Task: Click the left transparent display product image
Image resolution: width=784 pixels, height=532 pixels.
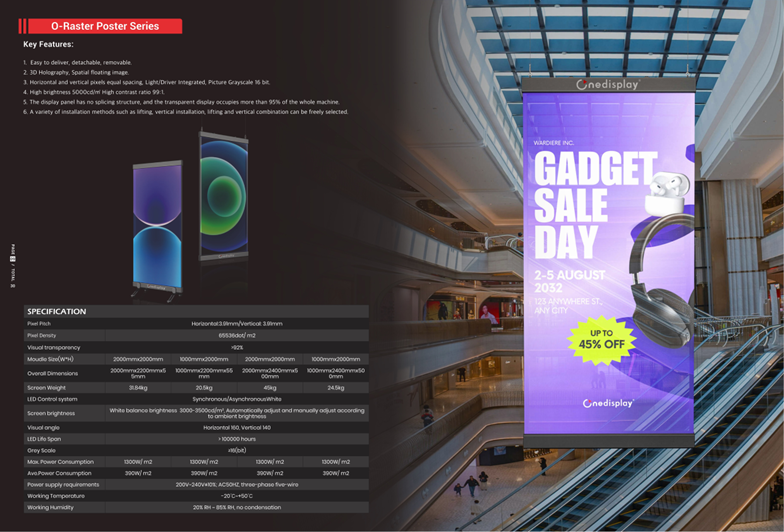Action: pos(158,230)
